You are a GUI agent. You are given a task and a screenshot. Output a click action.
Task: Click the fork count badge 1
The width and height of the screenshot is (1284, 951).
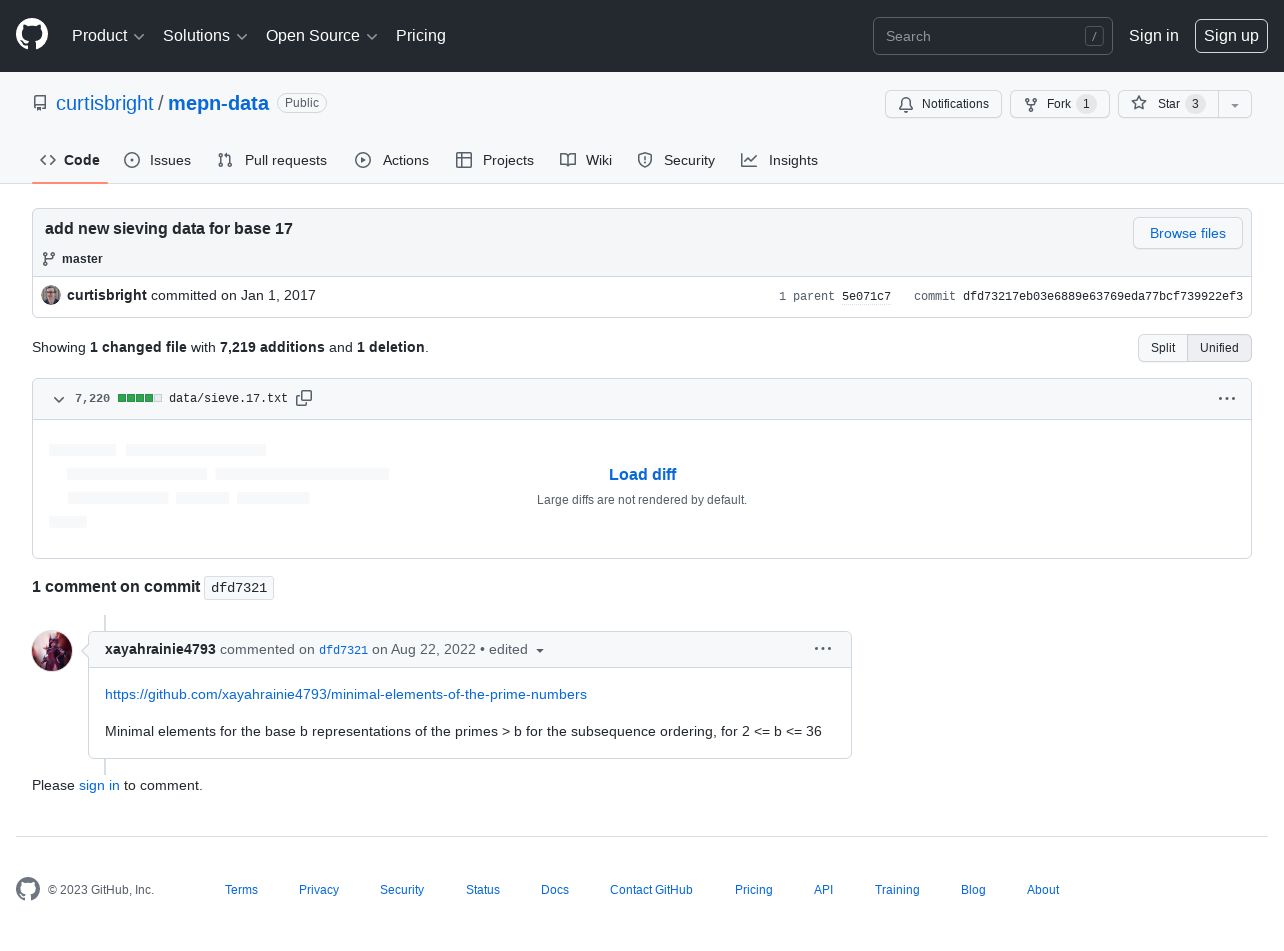tap(1087, 104)
